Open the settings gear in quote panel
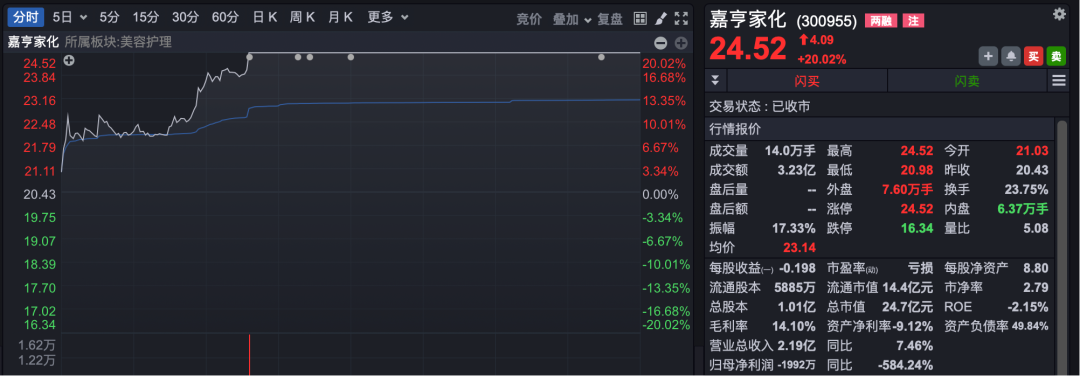The image size is (1080, 376). 1059,14
